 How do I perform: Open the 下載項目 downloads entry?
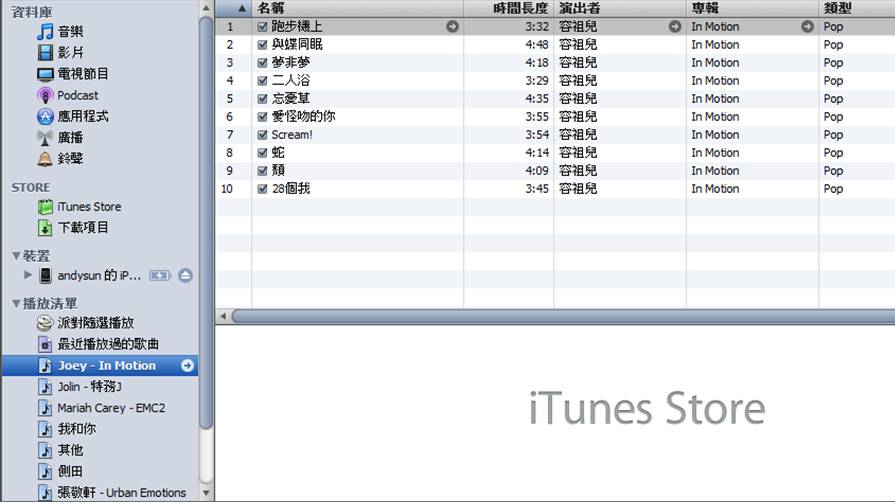tap(83, 228)
